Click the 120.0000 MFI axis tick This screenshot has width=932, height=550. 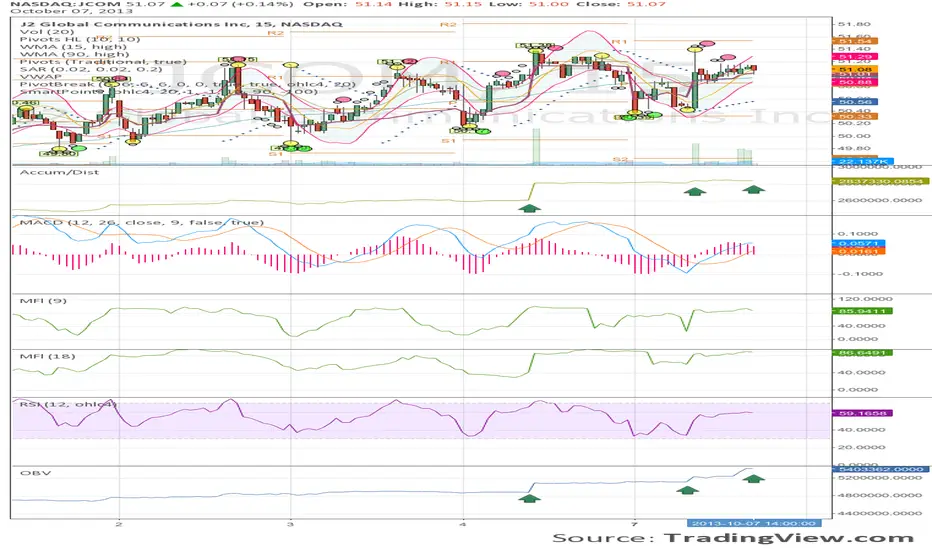point(865,299)
